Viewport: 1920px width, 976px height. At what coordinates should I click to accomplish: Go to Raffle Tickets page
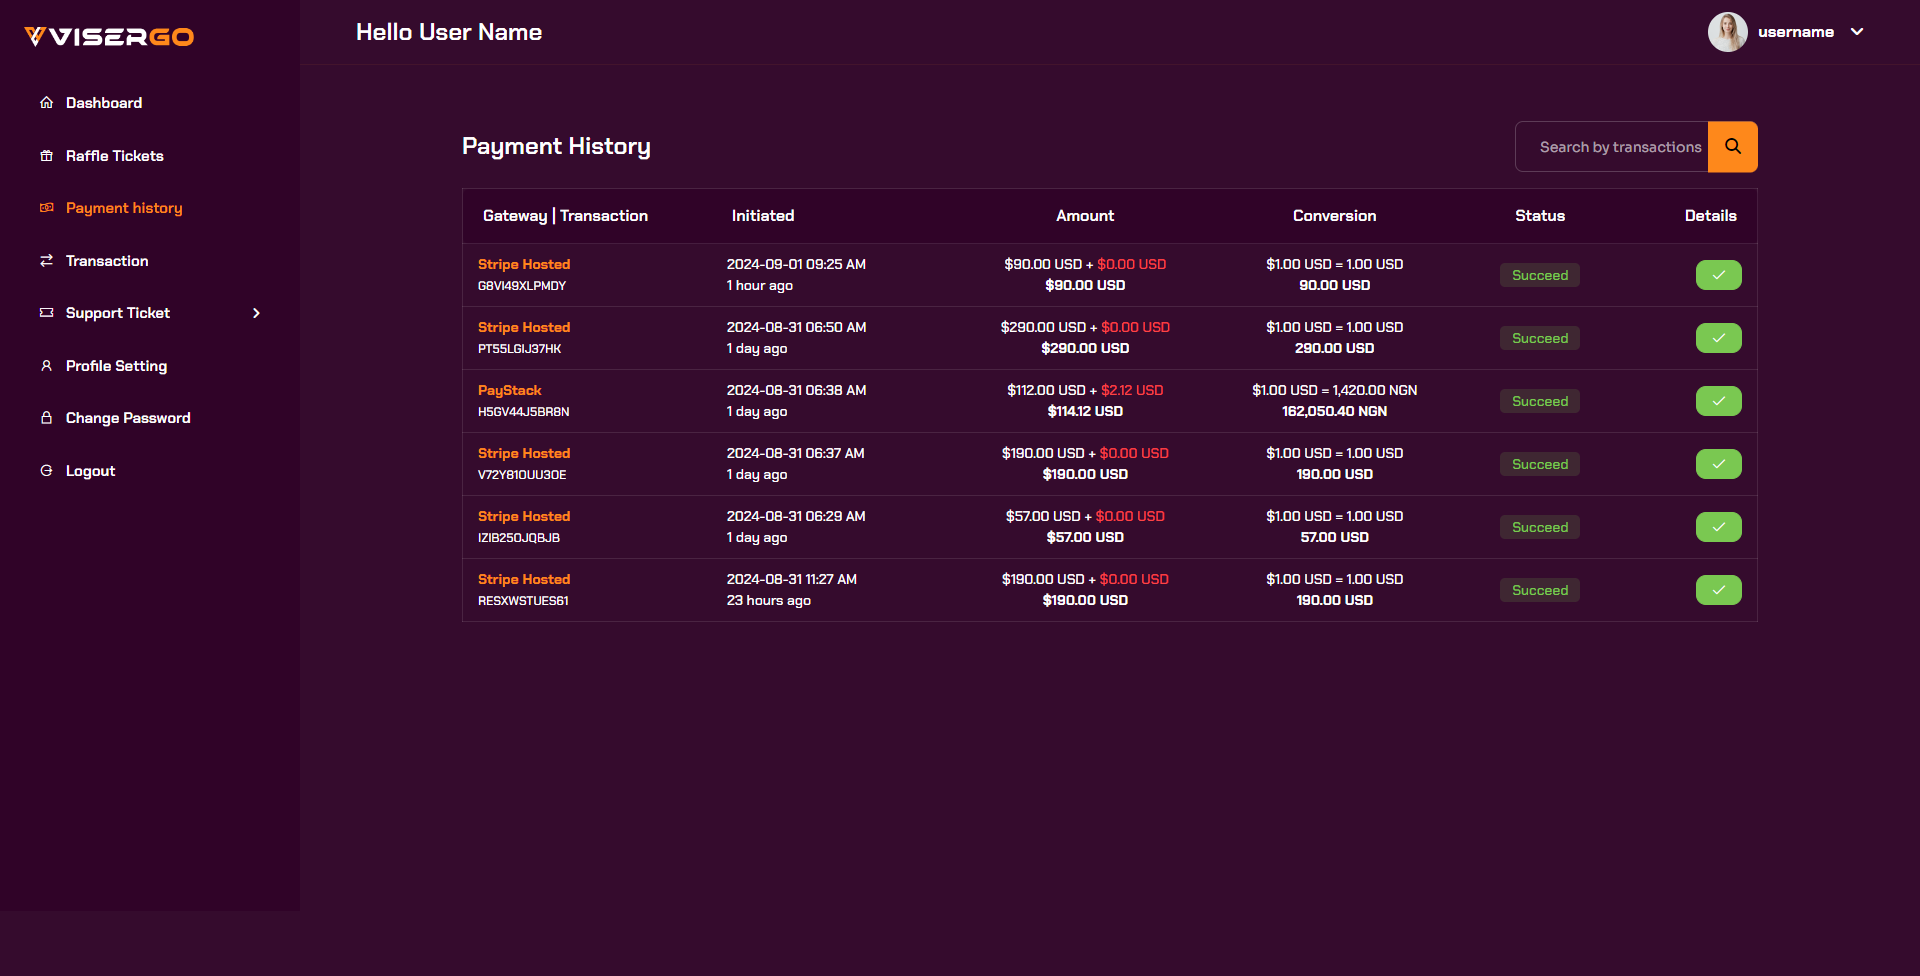click(x=114, y=156)
